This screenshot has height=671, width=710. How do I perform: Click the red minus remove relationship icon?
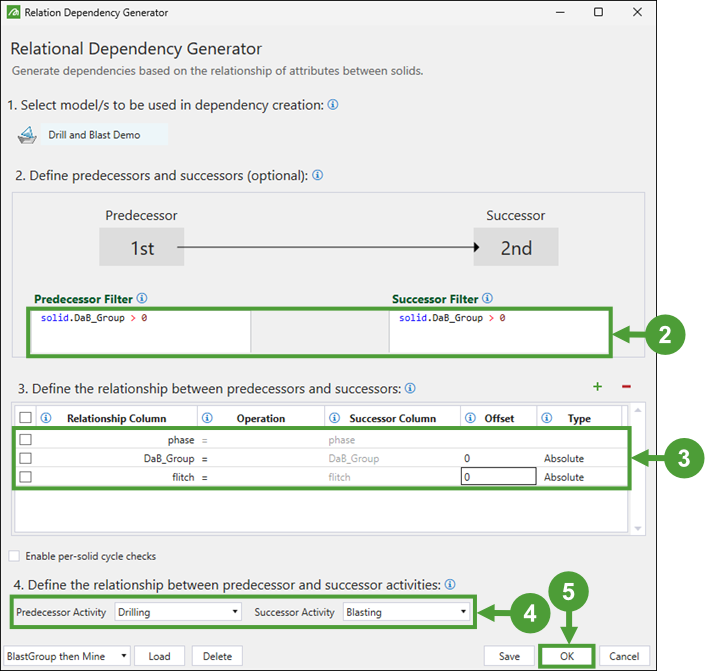[626, 387]
